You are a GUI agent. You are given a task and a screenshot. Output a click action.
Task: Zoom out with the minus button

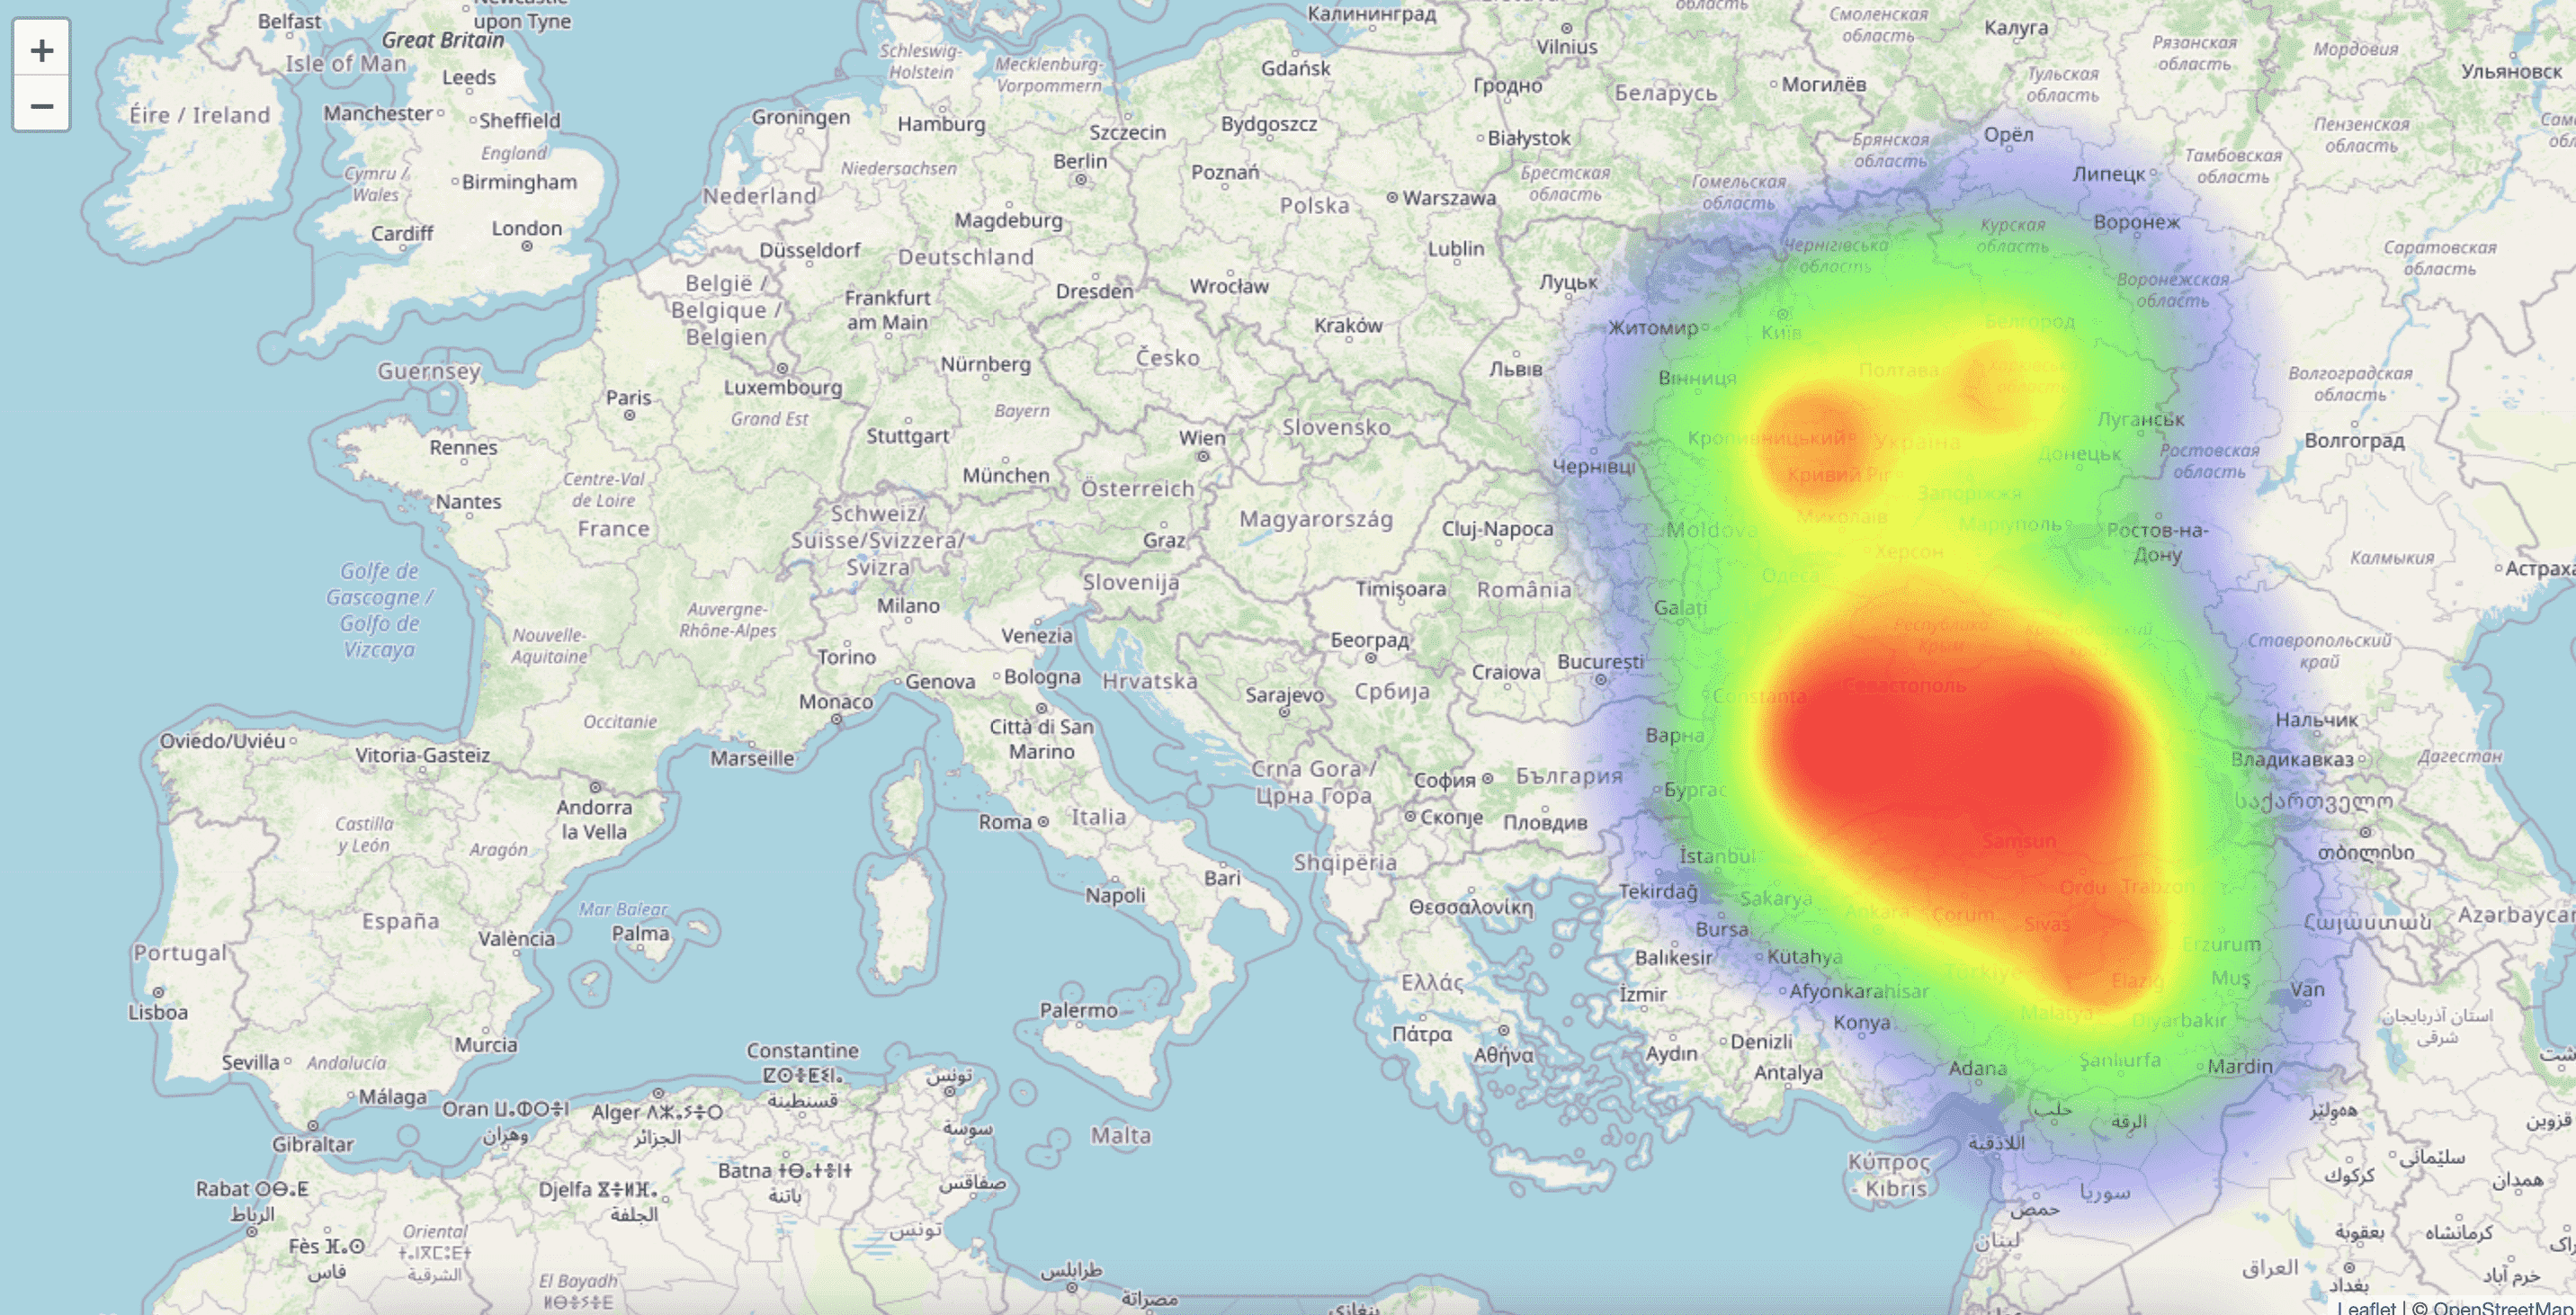tap(41, 104)
